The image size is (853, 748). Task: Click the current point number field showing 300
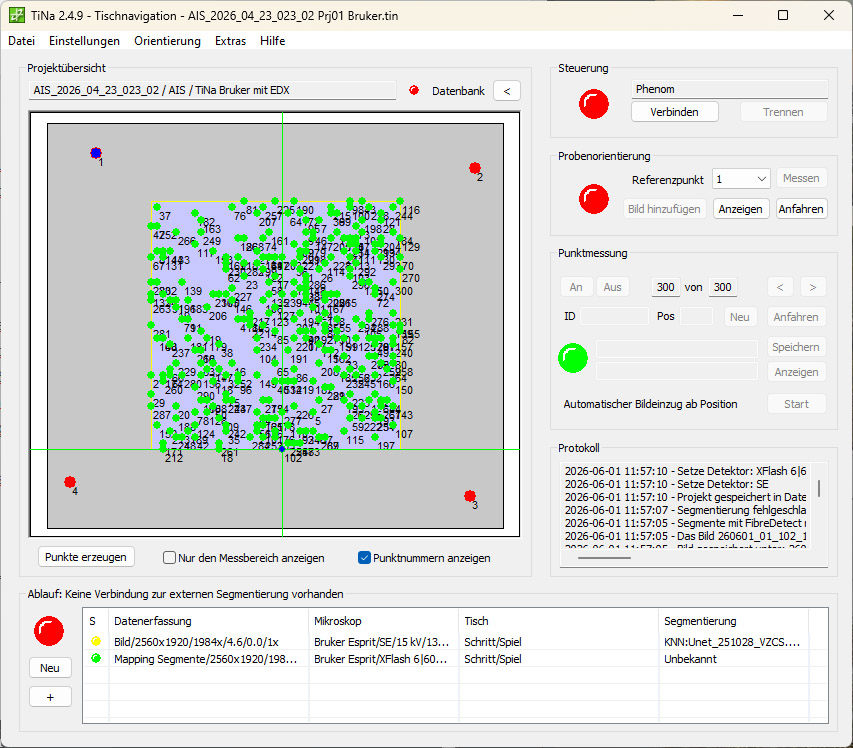click(x=665, y=287)
